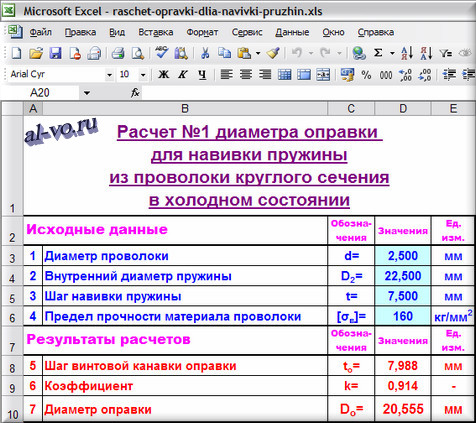The image size is (476, 423).
Task: Click the Paste clipboard icon
Action: [244, 53]
